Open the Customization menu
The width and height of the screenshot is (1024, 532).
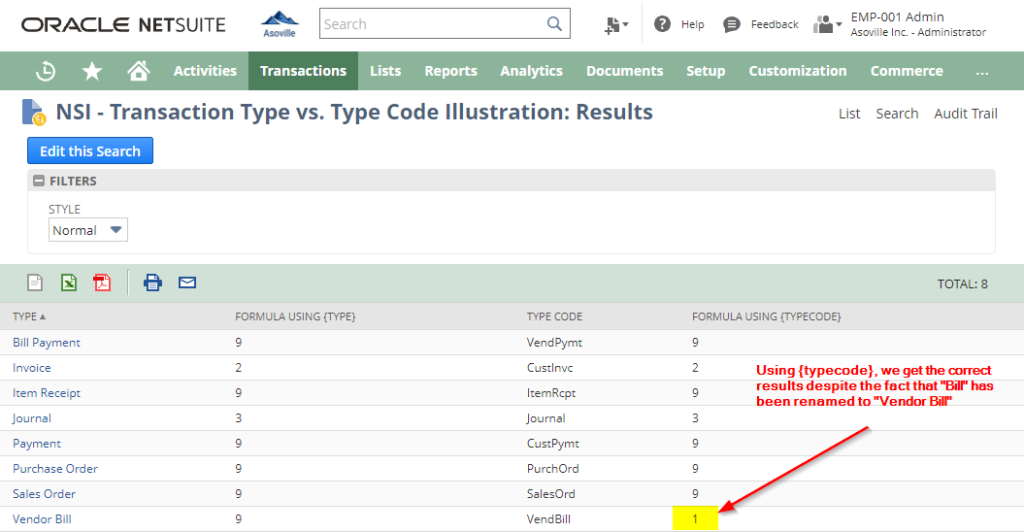[797, 70]
